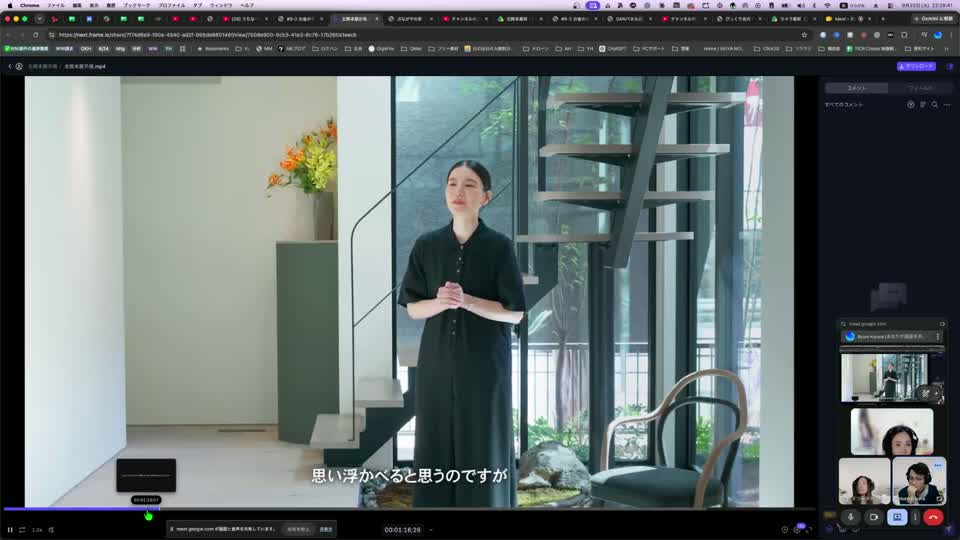
Task: Select the woman with headset video tile
Action: (892, 432)
